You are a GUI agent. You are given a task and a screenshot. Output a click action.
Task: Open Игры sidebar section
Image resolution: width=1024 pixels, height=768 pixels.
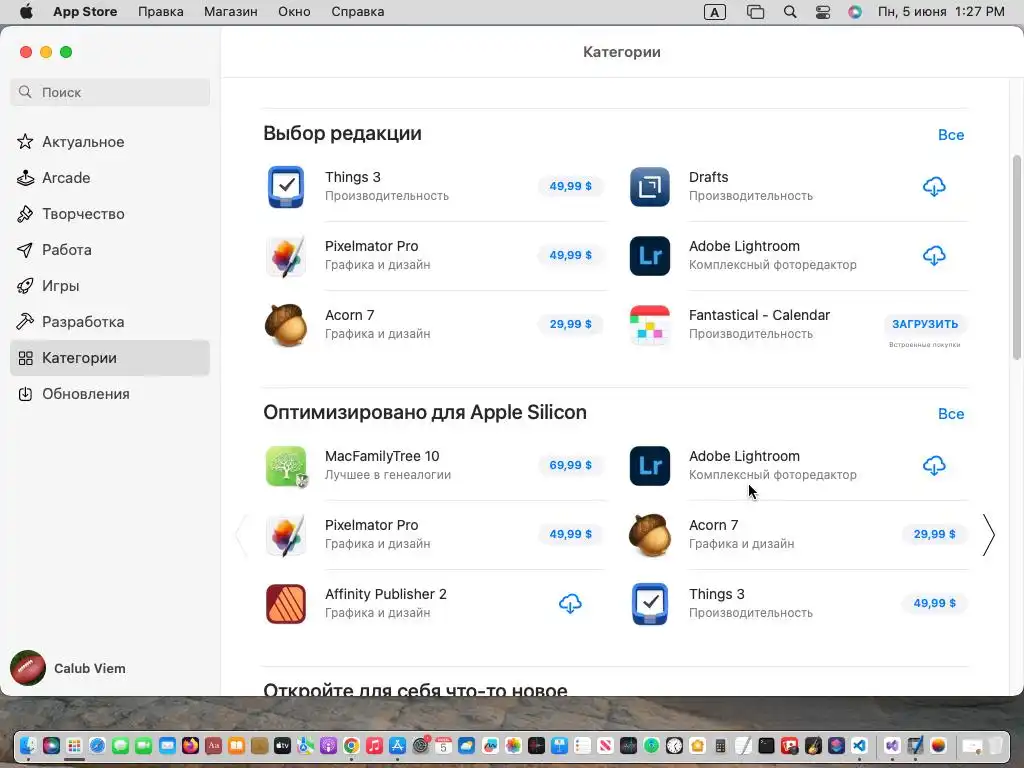110,285
